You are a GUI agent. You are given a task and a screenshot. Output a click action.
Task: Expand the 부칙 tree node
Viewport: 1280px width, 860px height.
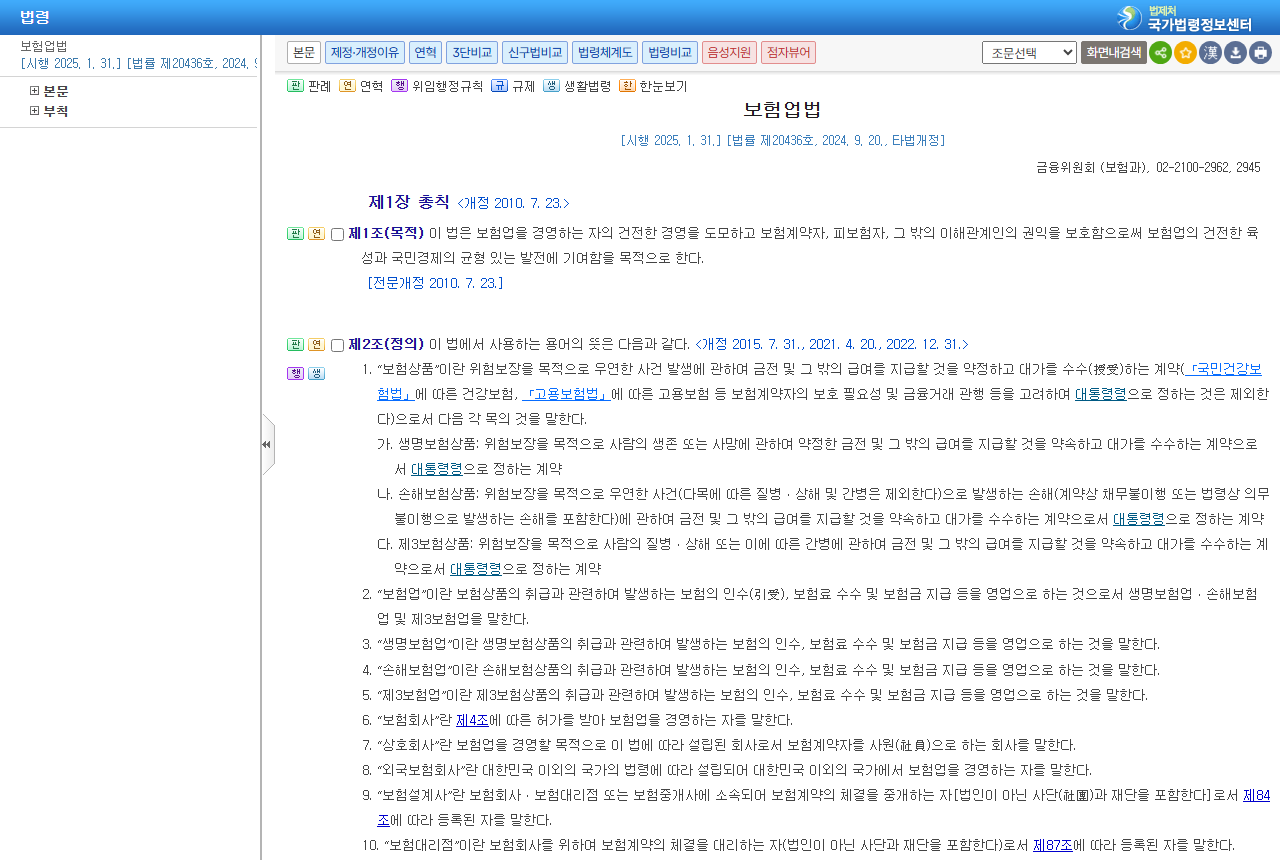35,111
